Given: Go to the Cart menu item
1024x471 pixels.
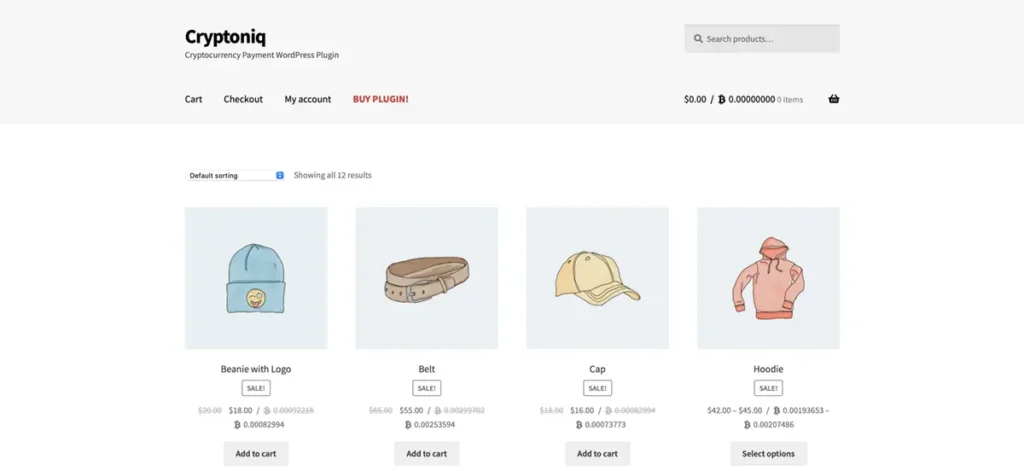Looking at the screenshot, I should 193,99.
